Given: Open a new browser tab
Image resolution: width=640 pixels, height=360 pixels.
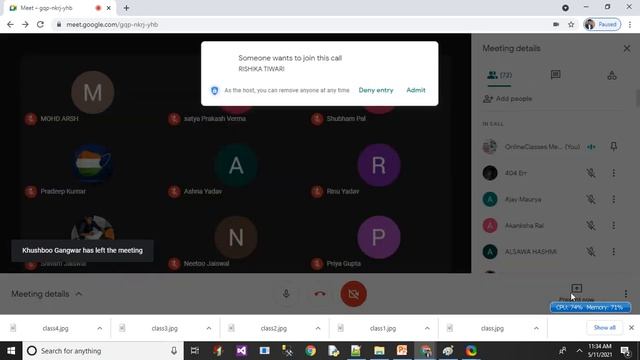Looking at the screenshot, I should click(126, 8).
